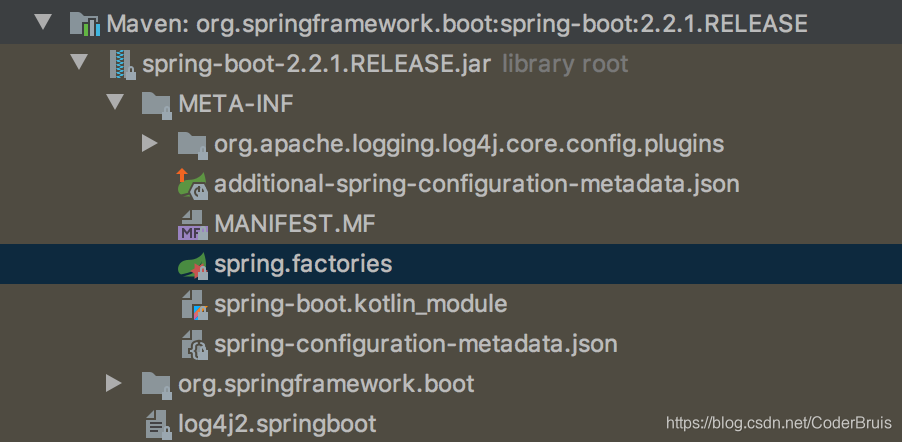Image resolution: width=902 pixels, height=442 pixels.
Task: Select log4j2.springboot file name
Action: (x=277, y=424)
